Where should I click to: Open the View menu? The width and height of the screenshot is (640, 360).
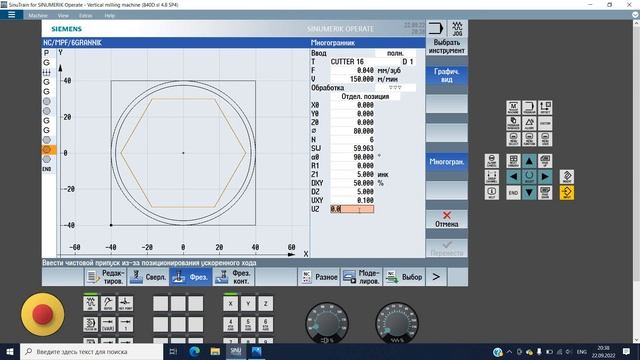click(x=63, y=16)
